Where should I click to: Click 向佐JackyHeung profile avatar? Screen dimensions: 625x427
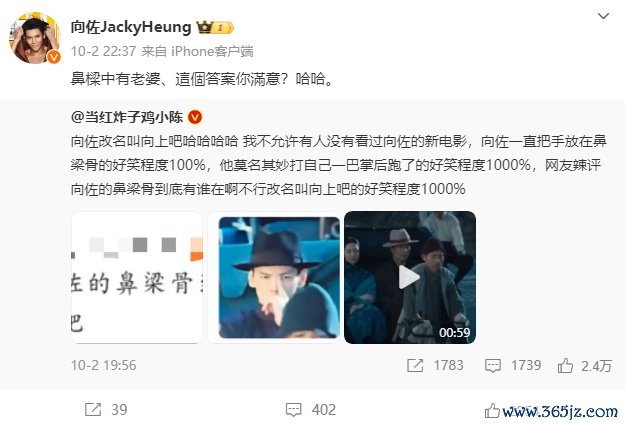point(35,38)
